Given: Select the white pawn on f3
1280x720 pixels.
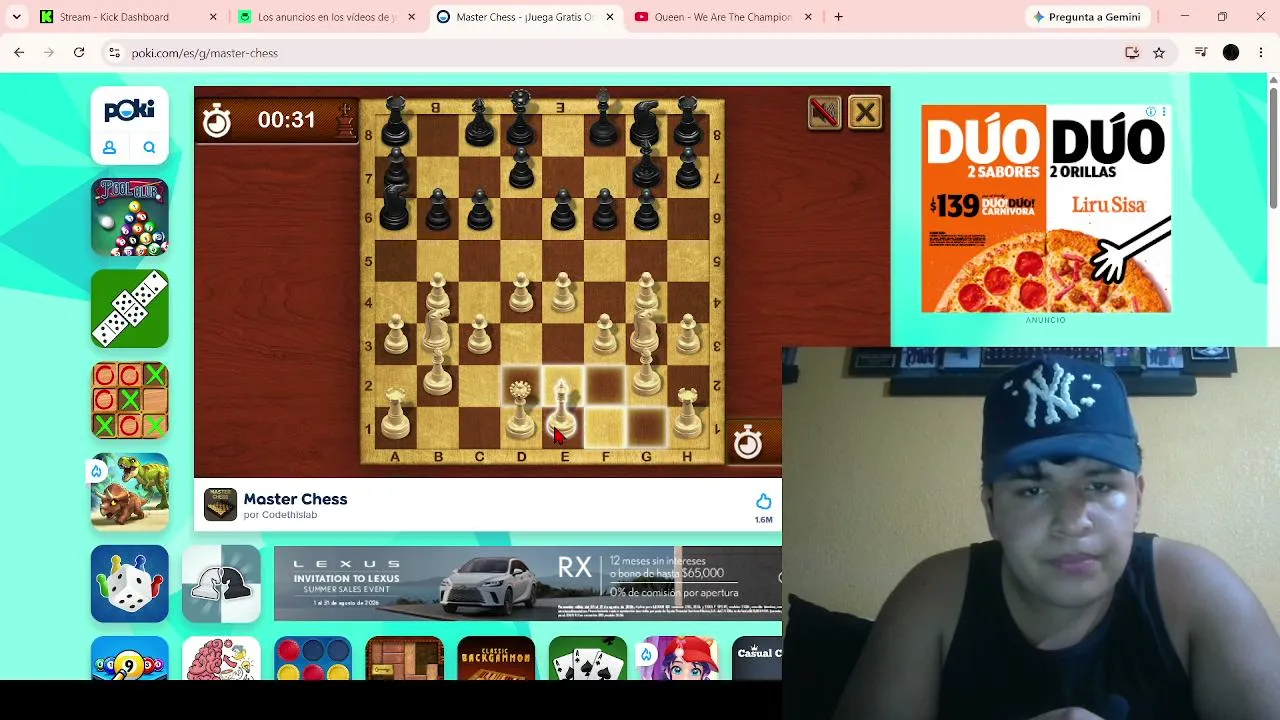Looking at the screenshot, I should point(605,334).
